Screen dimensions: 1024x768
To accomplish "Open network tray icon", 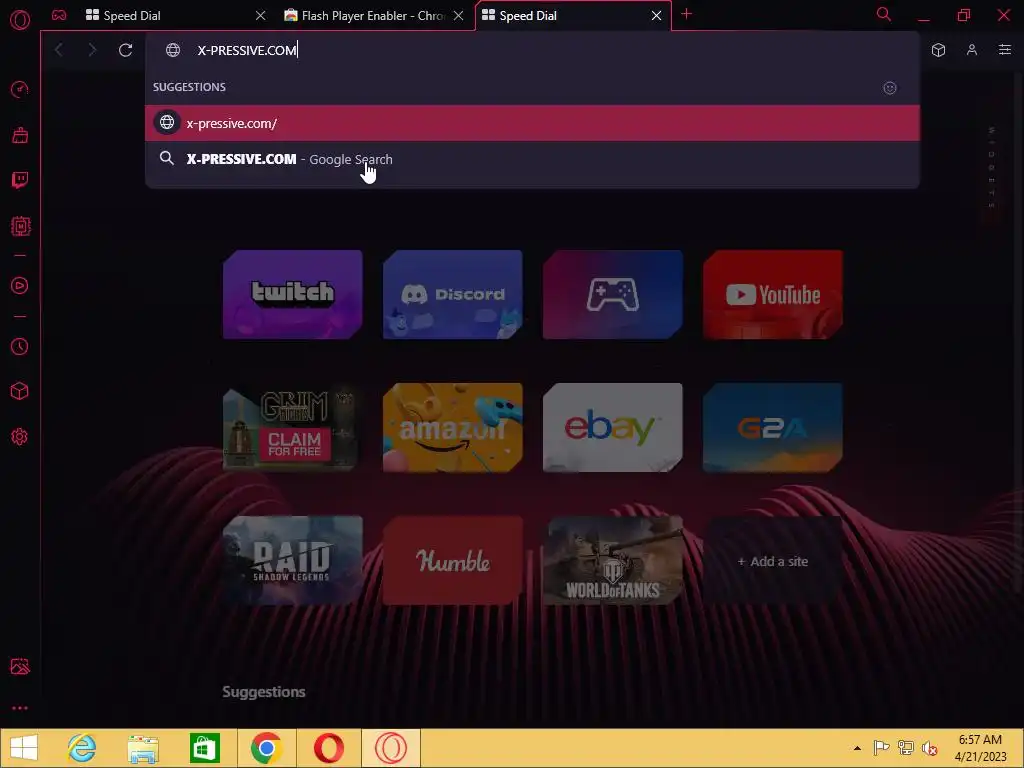I will (905, 748).
